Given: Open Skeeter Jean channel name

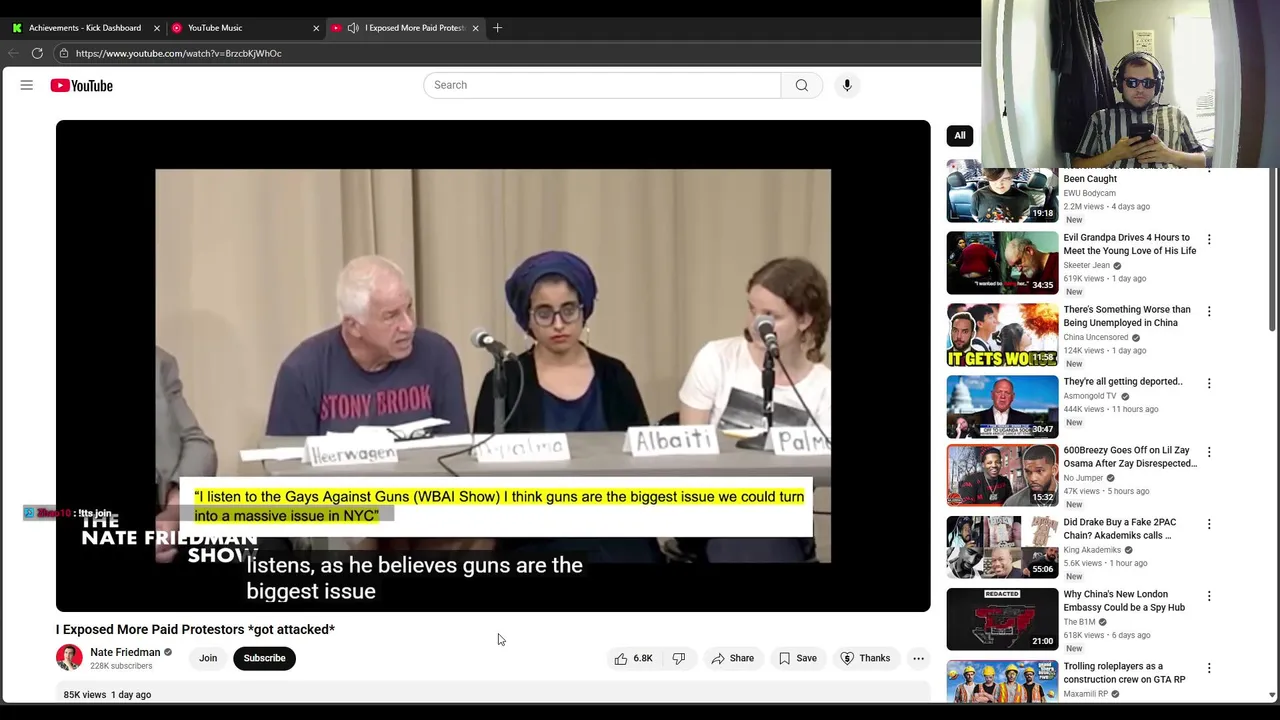Looking at the screenshot, I should point(1086,265).
